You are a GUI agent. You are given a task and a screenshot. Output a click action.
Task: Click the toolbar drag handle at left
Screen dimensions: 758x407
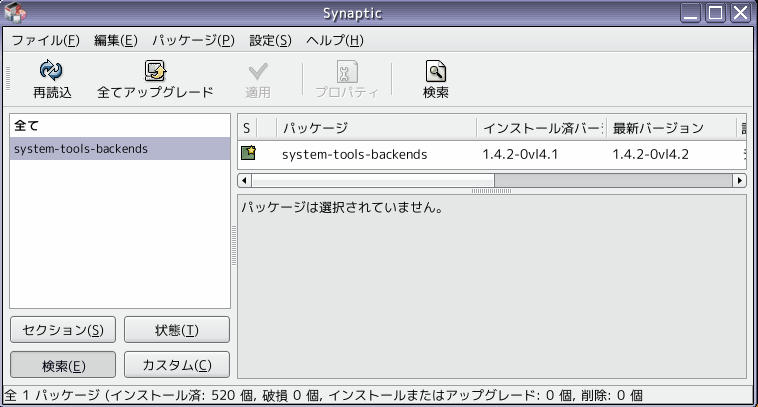pos(8,78)
